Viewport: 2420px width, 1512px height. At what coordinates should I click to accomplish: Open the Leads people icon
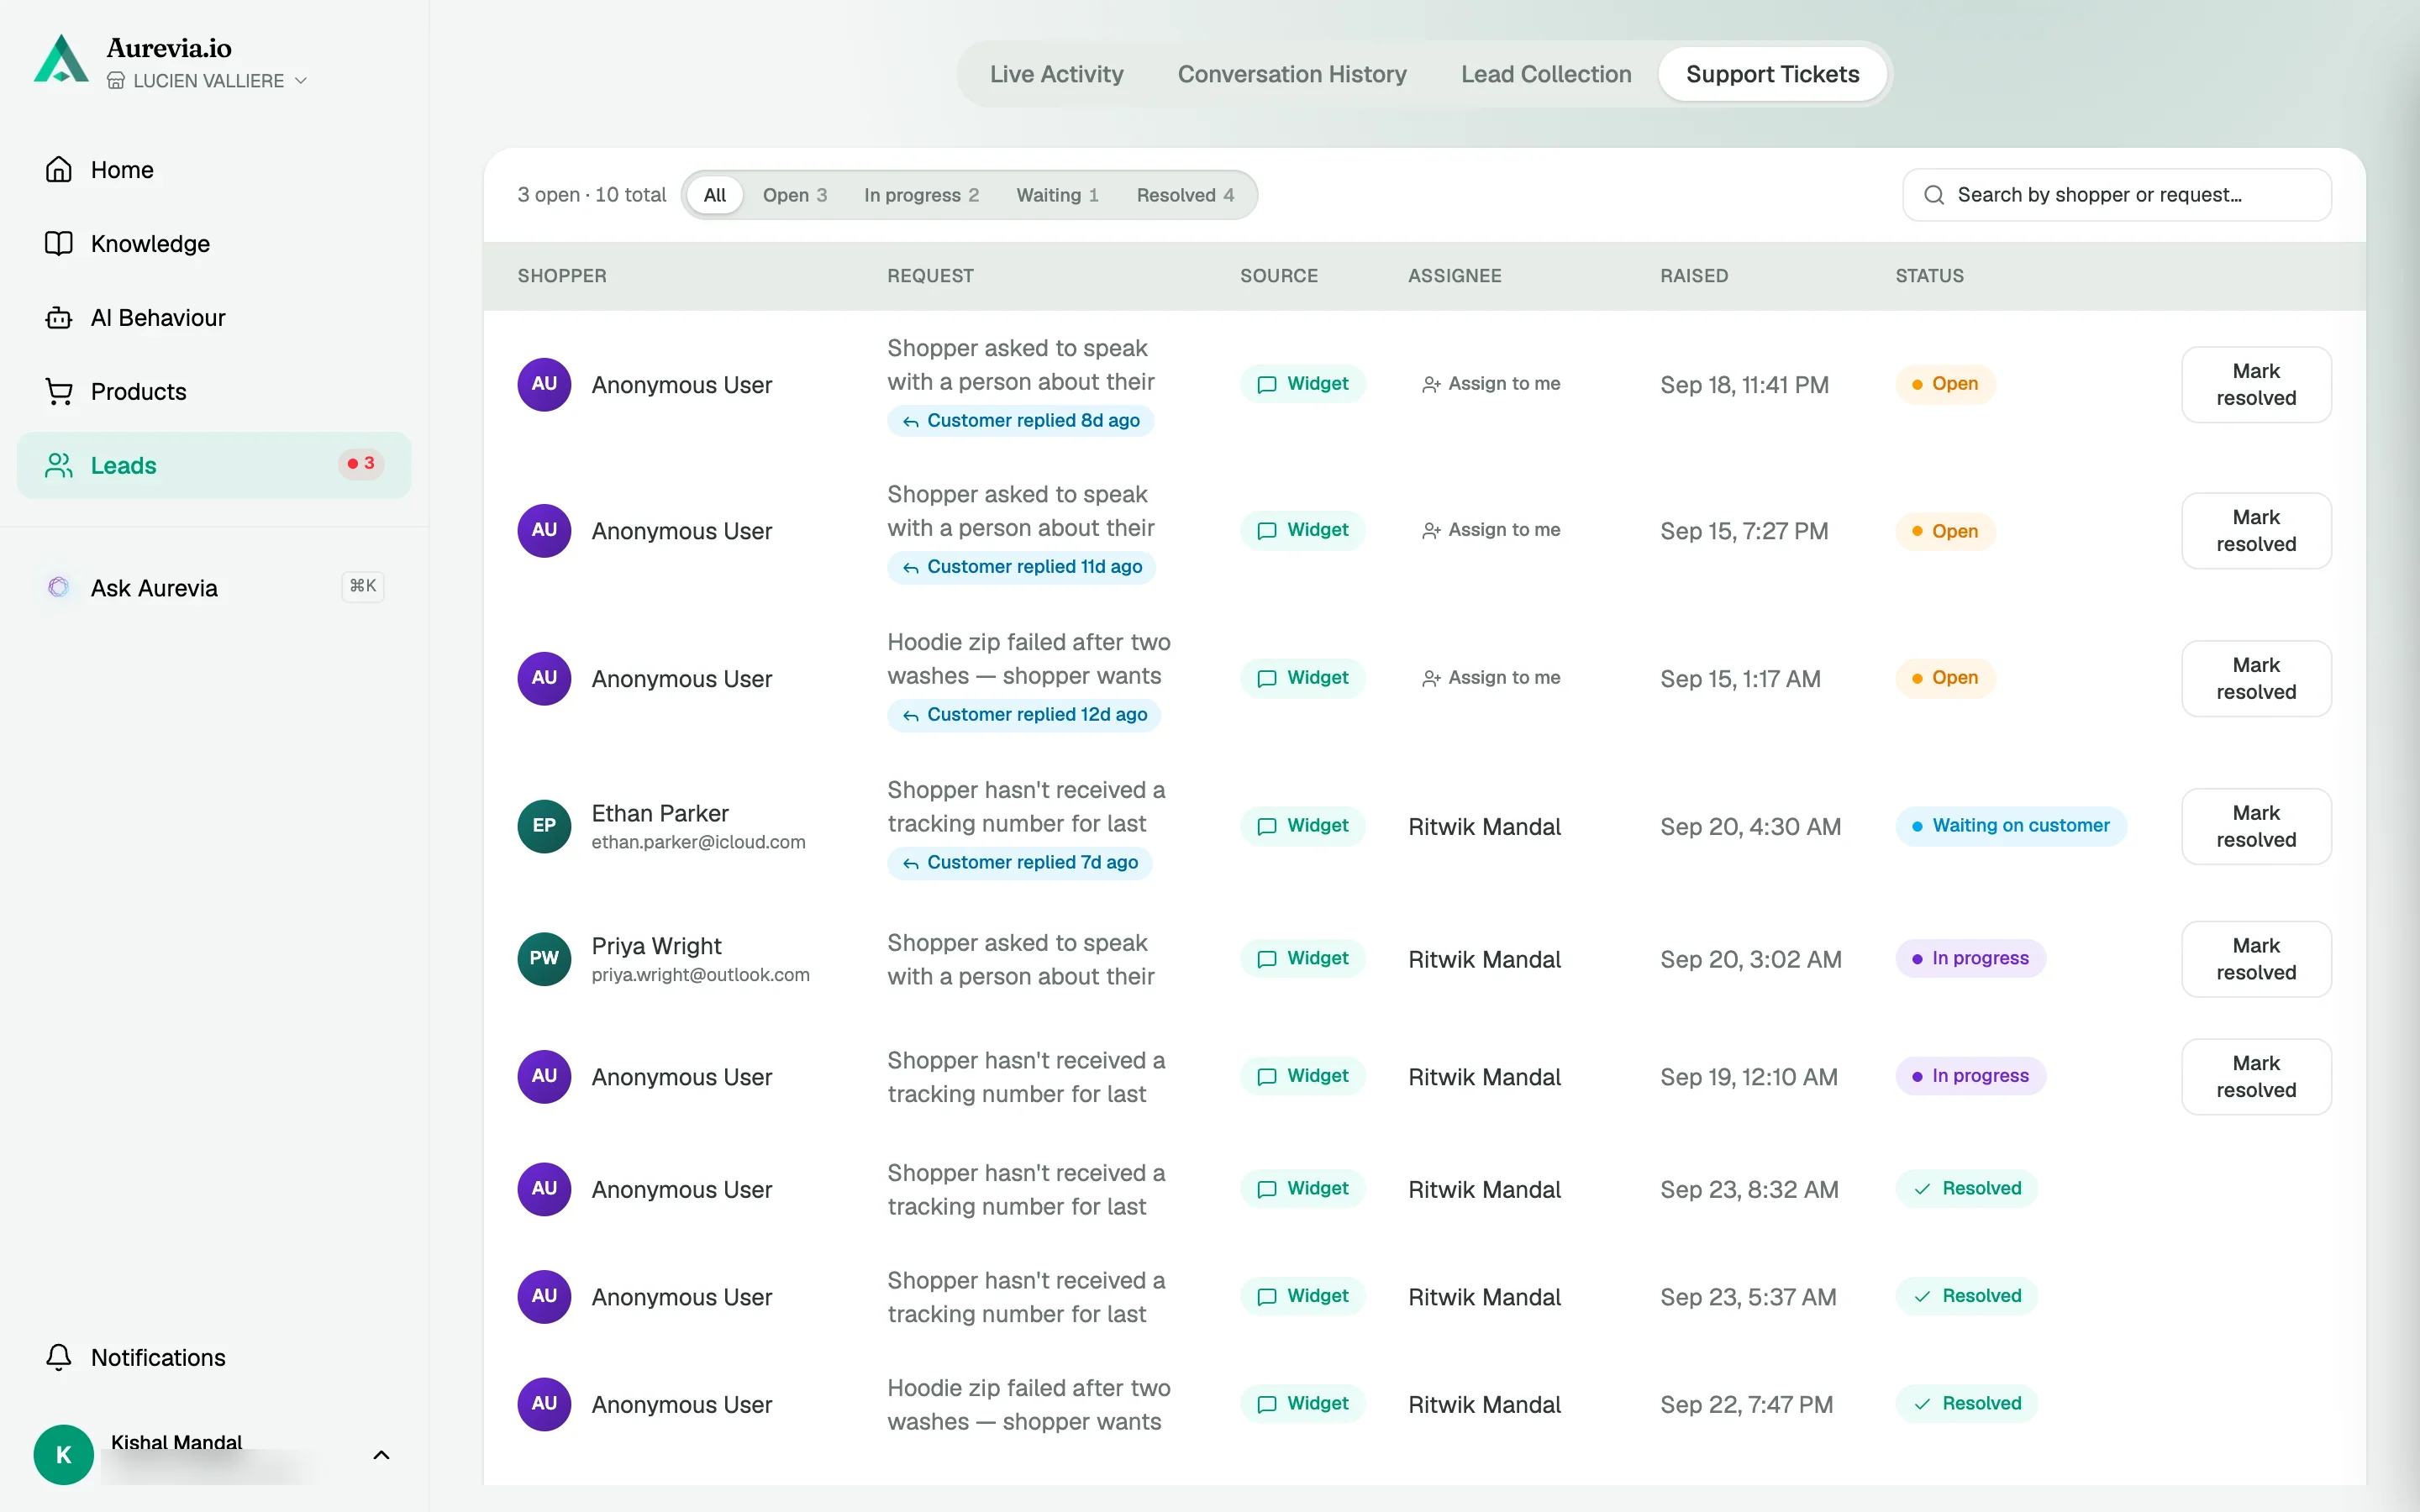[59, 465]
